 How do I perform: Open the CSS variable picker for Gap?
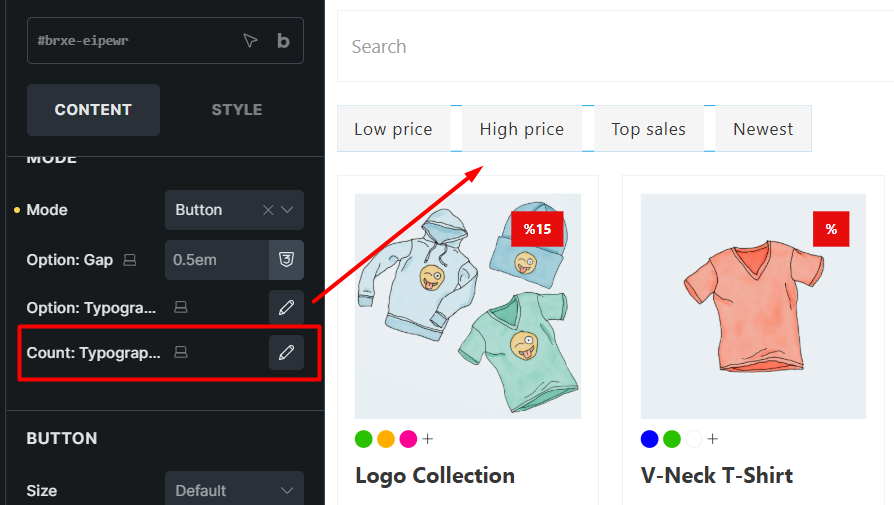click(x=286, y=260)
